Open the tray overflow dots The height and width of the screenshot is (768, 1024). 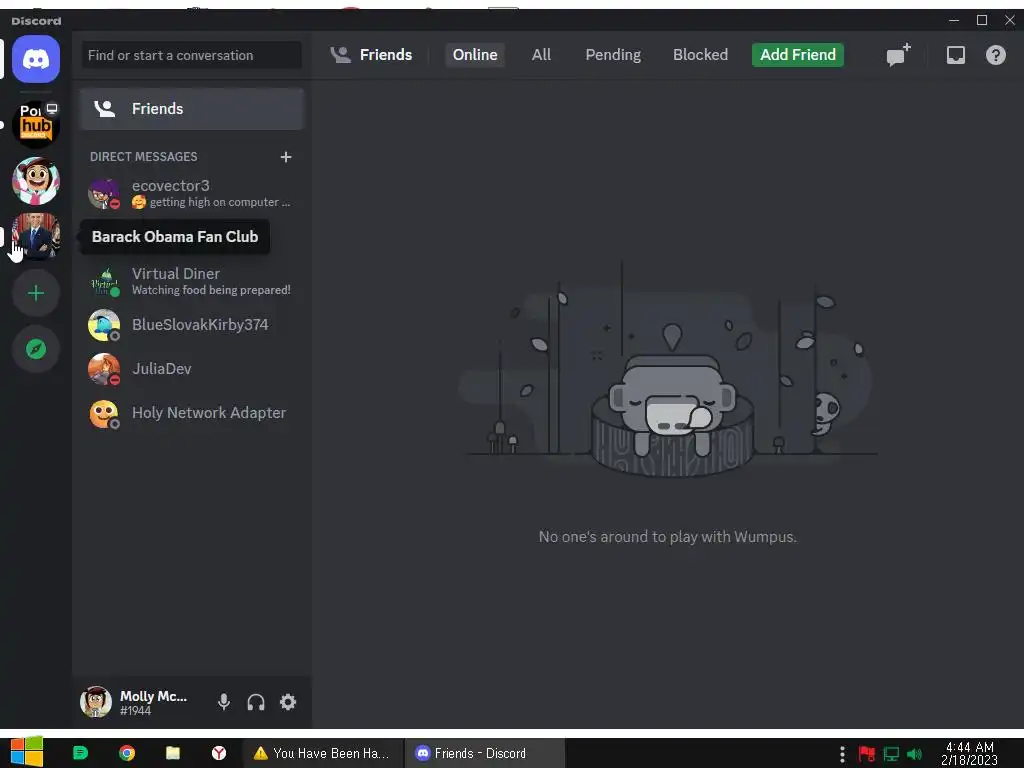842,754
